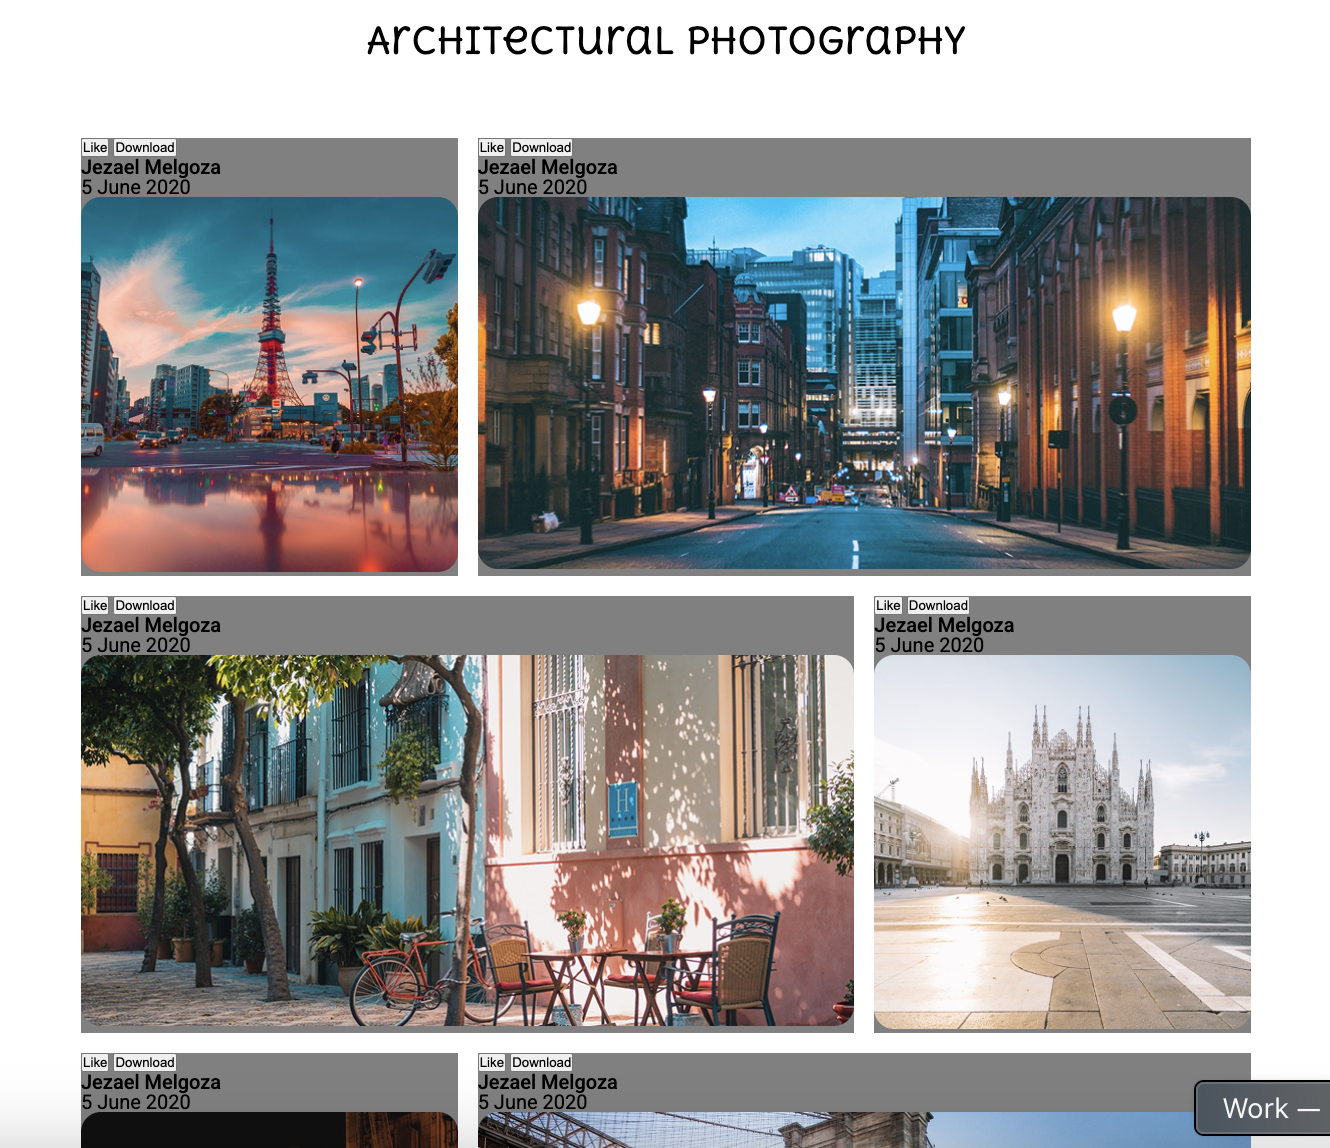Like the dark cut-off photo in the bottom row
Viewport: 1330px width, 1148px height.
pos(95,1062)
